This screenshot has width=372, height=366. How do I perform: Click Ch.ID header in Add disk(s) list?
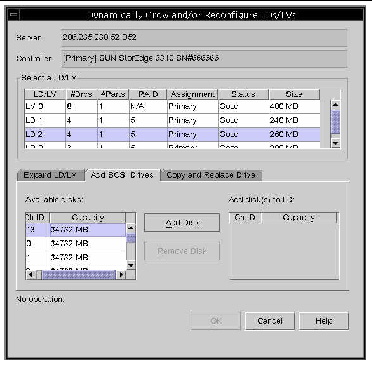(x=245, y=218)
